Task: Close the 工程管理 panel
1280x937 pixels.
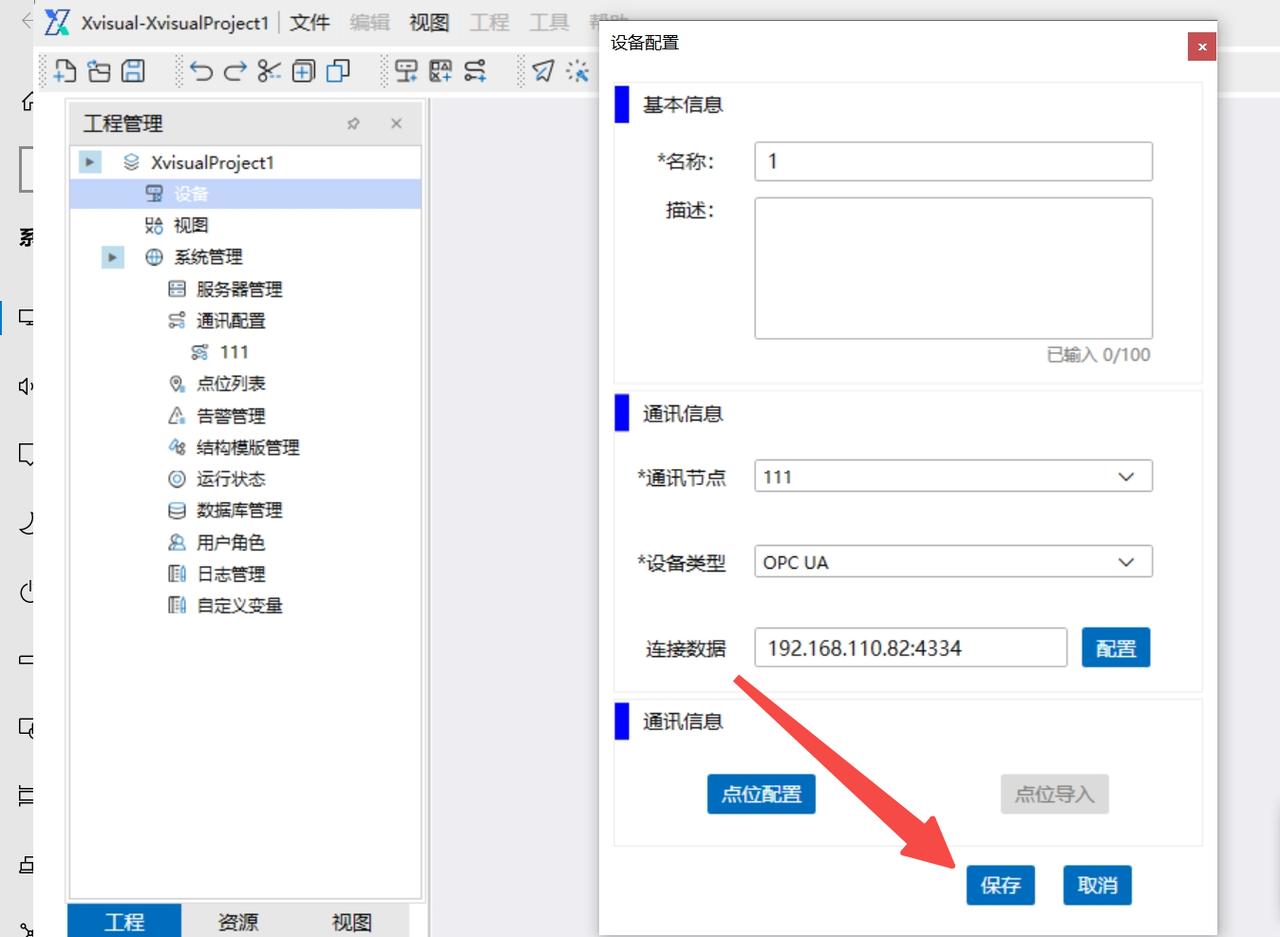Action: pos(396,124)
